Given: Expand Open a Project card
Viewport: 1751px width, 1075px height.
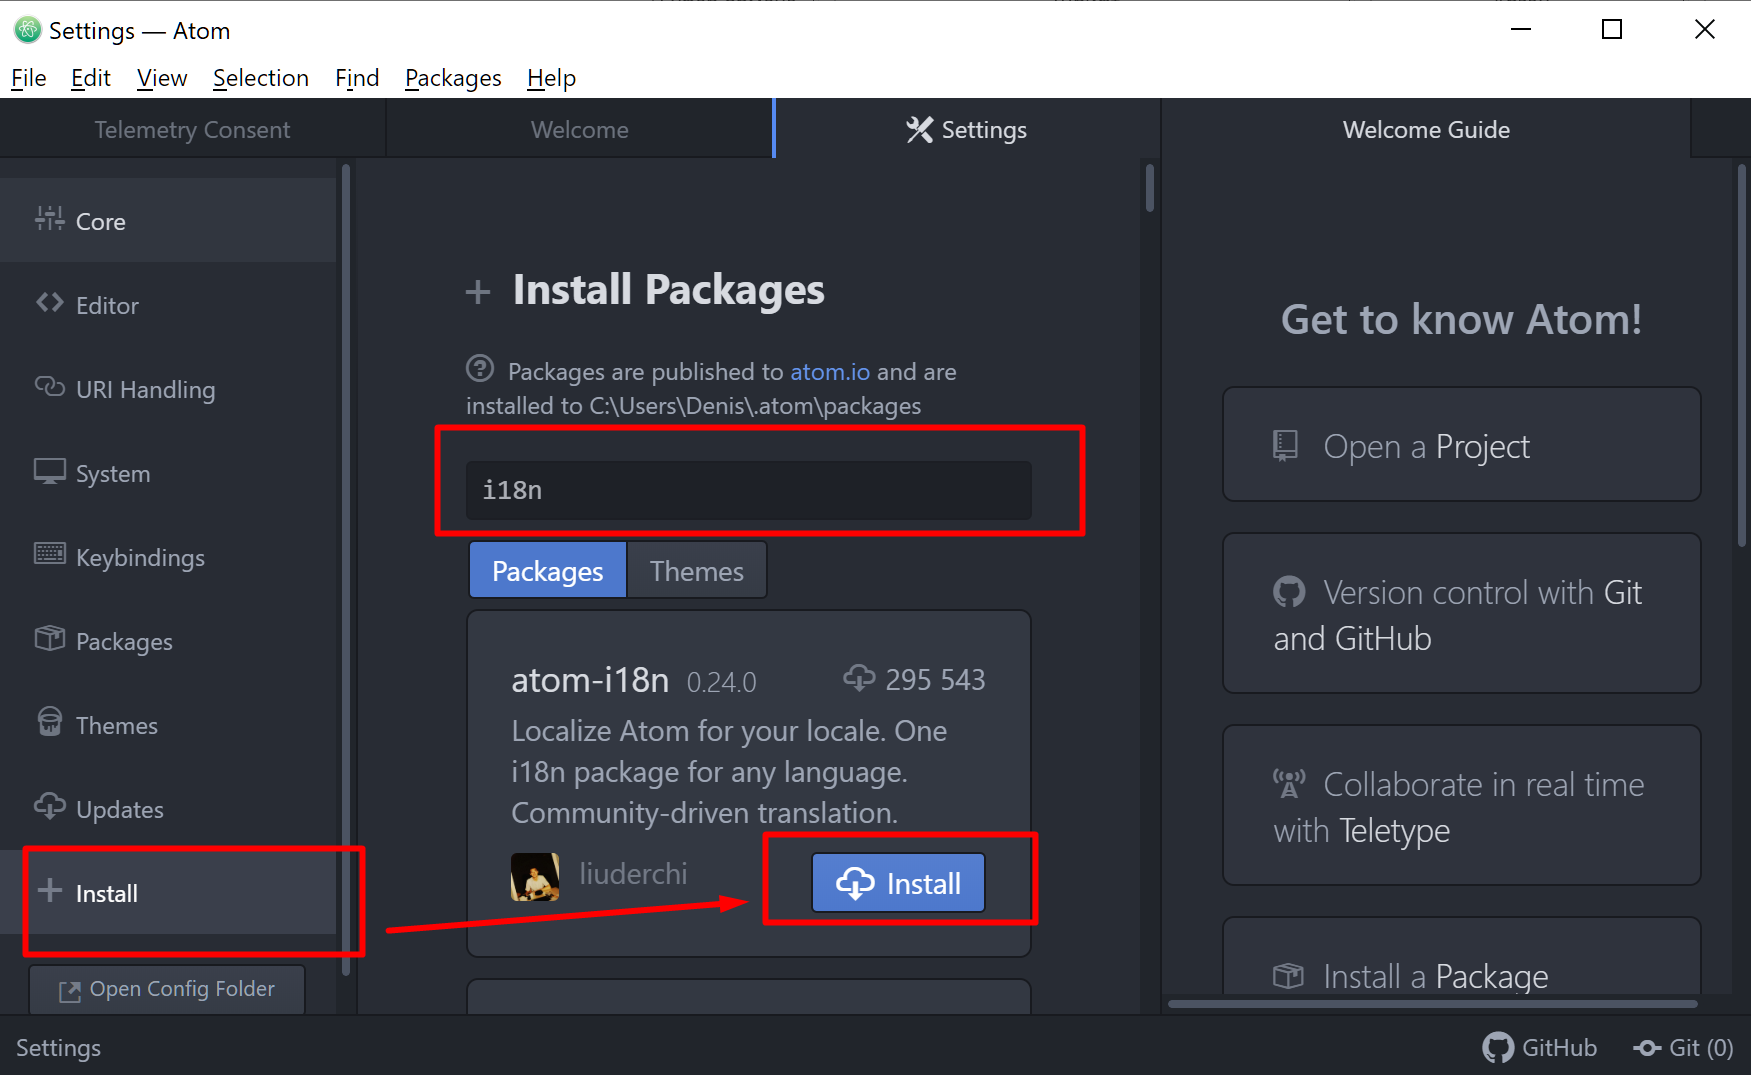Looking at the screenshot, I should [x=1461, y=445].
